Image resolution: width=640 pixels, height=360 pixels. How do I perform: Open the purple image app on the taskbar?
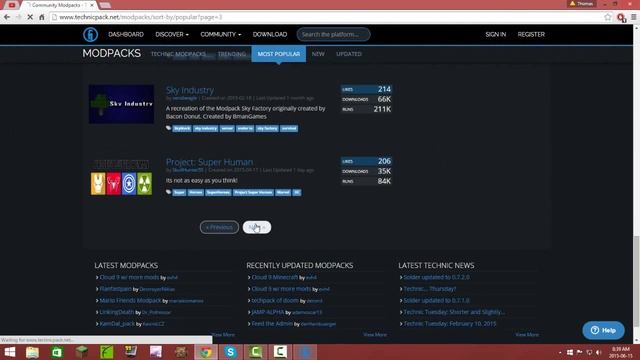coord(156,352)
